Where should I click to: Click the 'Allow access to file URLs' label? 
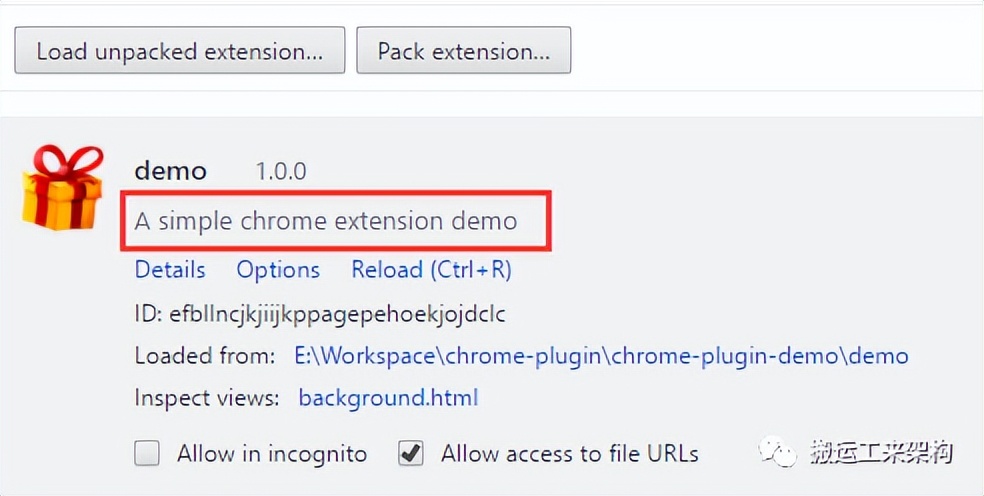click(569, 454)
